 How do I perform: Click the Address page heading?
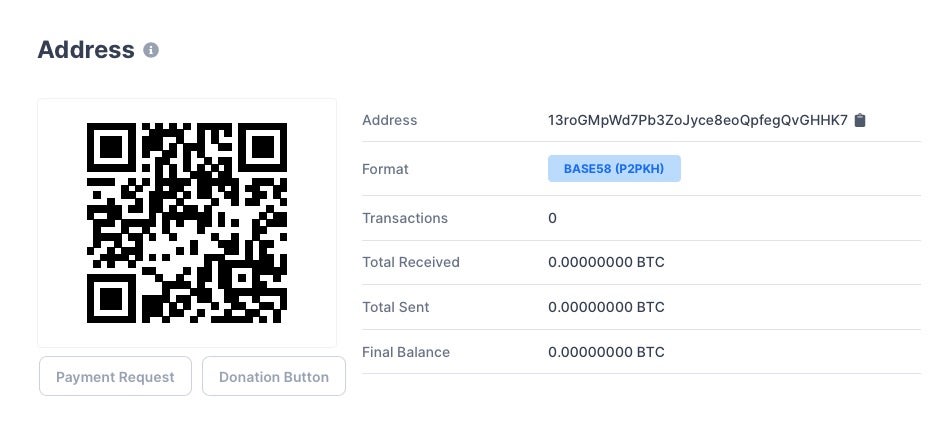(86, 50)
